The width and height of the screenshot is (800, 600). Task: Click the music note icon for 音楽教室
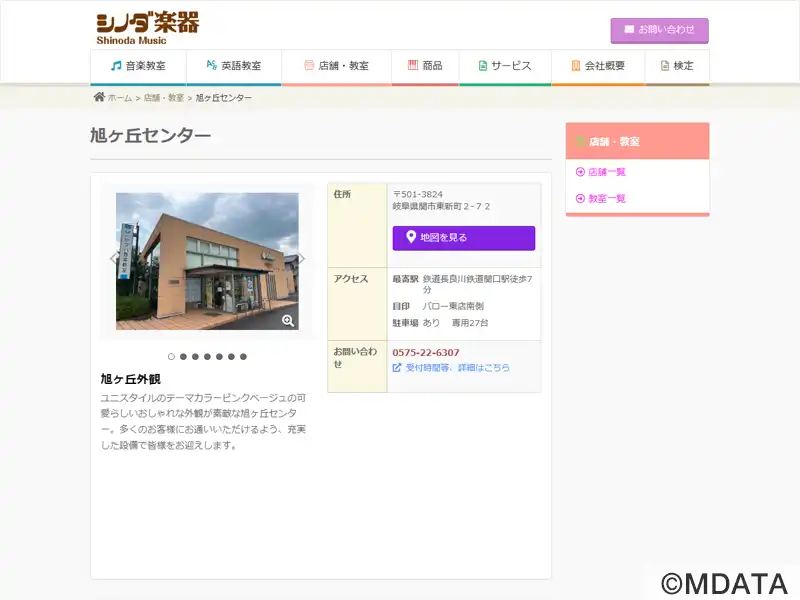[116, 66]
